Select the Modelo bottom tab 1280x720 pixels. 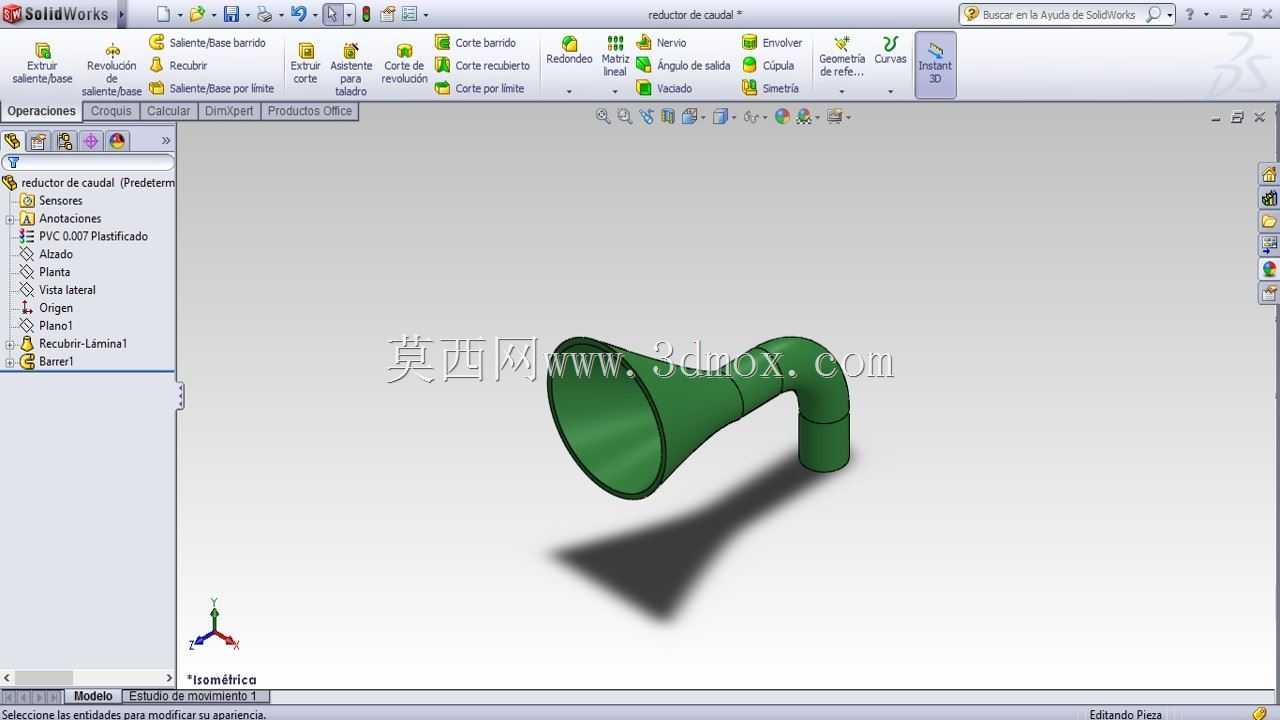[x=93, y=696]
